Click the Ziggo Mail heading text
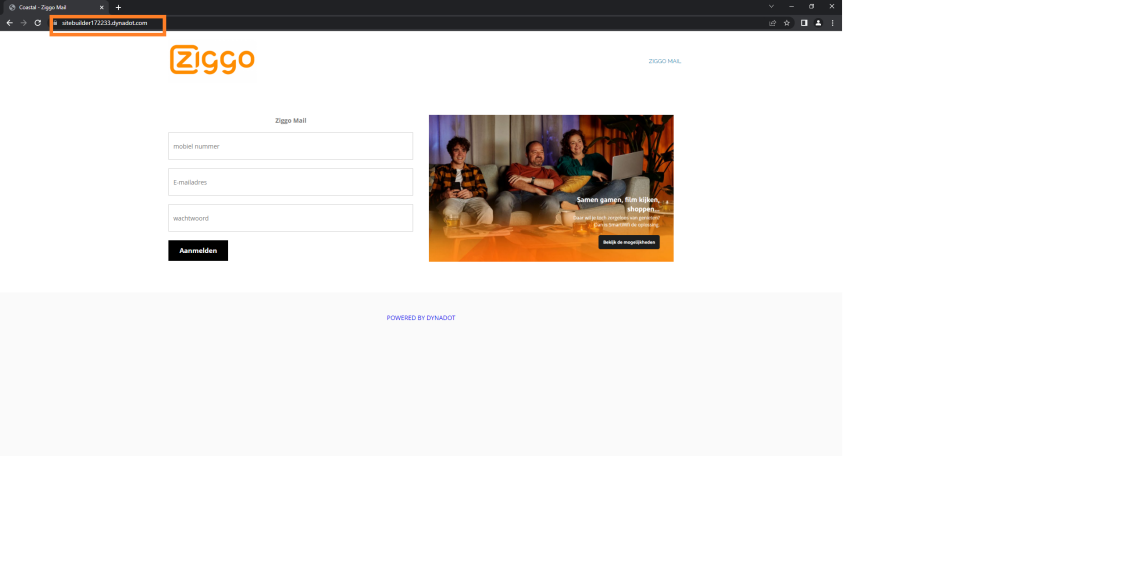Image resolution: width=1128 pixels, height=584 pixels. coord(291,121)
